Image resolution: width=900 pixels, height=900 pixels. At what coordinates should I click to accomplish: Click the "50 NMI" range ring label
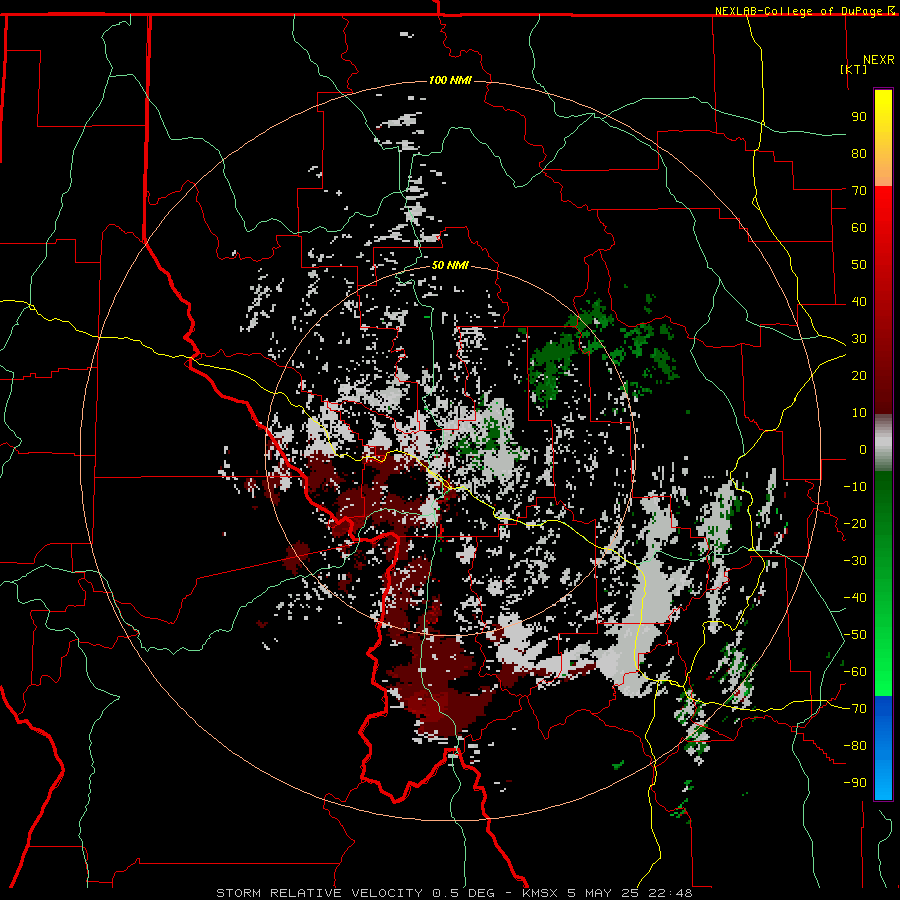pos(450,265)
